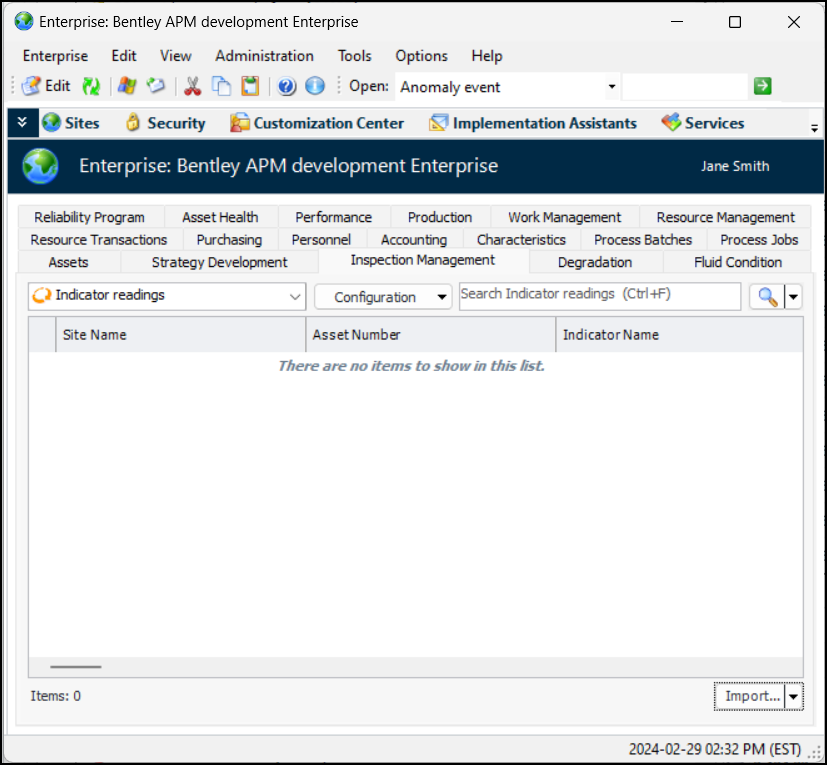Click the Enterprise globe icon in header
827x765 pixels.
coord(40,166)
